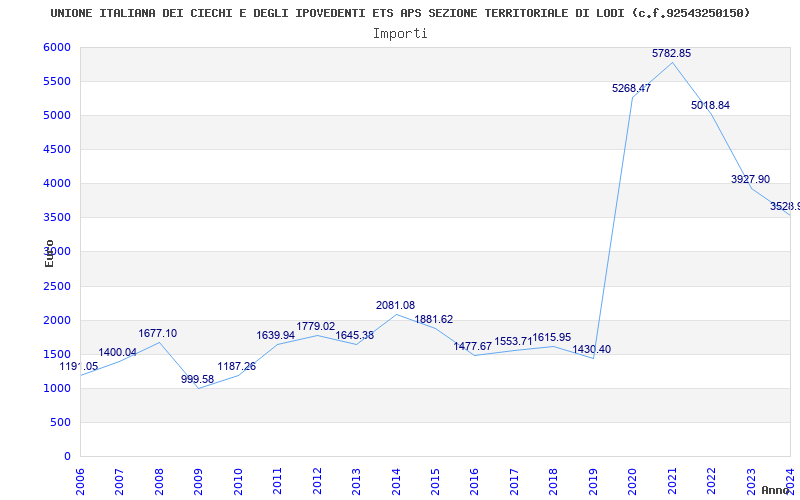Click data label 5018.84
The height and width of the screenshot is (500, 800).
[x=710, y=106]
